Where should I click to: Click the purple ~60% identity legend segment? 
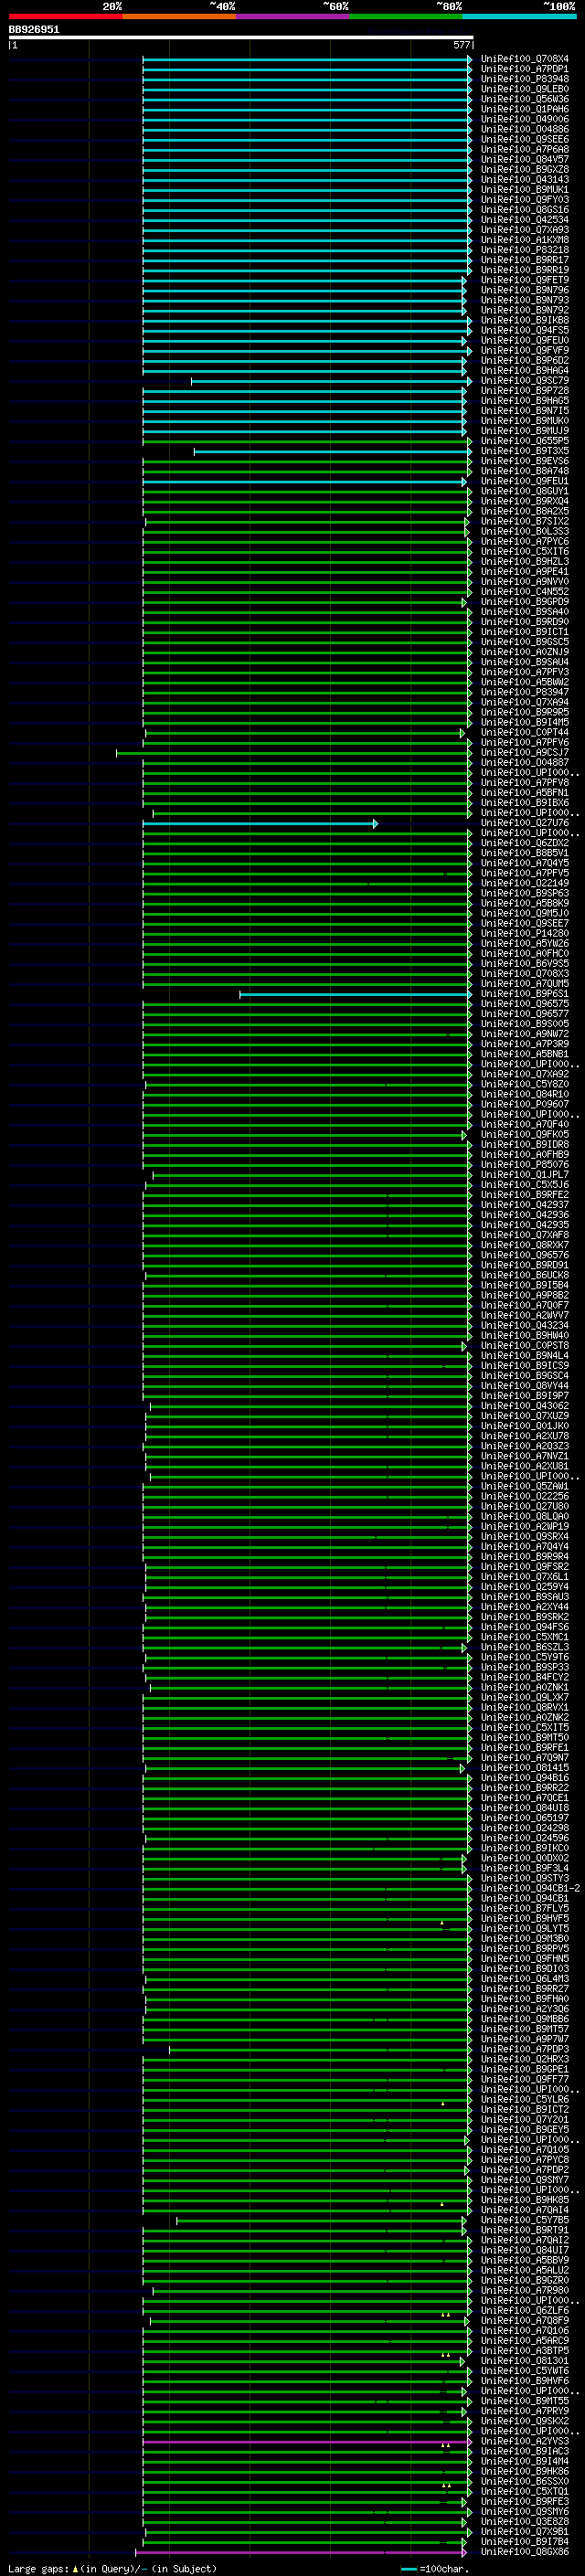293,16
